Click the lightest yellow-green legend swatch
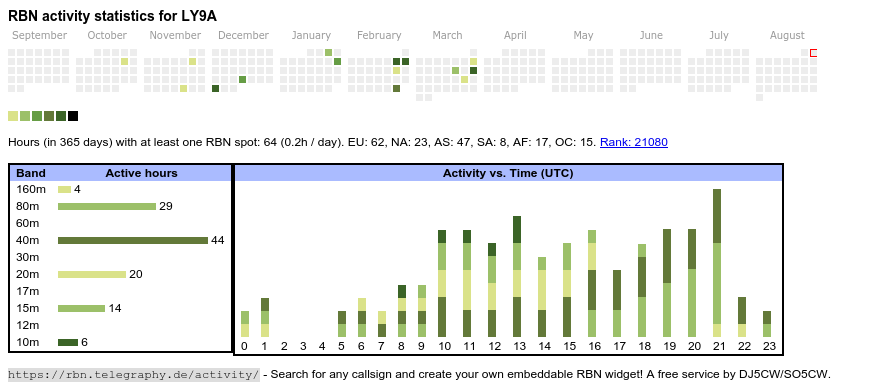This screenshot has height=390, width=870. point(13,116)
